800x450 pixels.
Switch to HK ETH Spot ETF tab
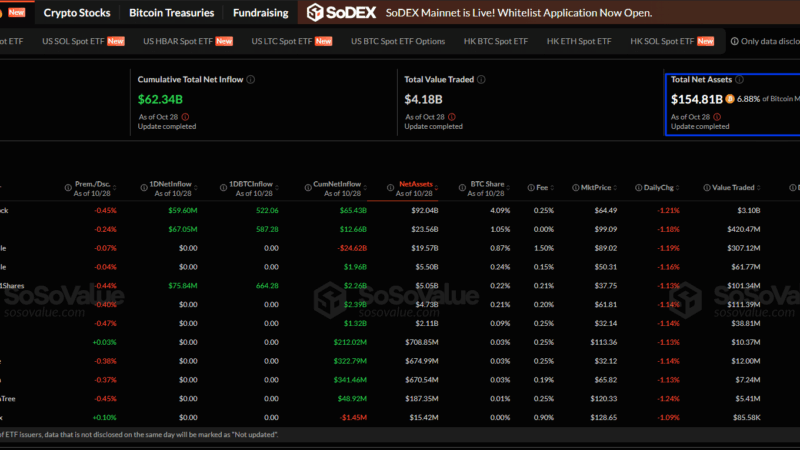click(x=579, y=41)
